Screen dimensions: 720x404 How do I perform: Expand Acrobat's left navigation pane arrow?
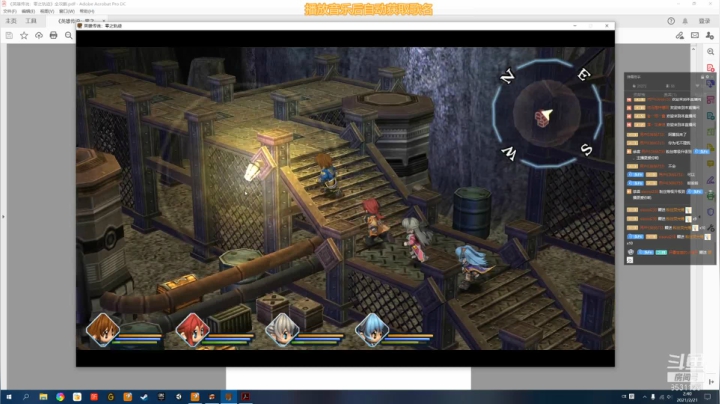tap(3, 216)
